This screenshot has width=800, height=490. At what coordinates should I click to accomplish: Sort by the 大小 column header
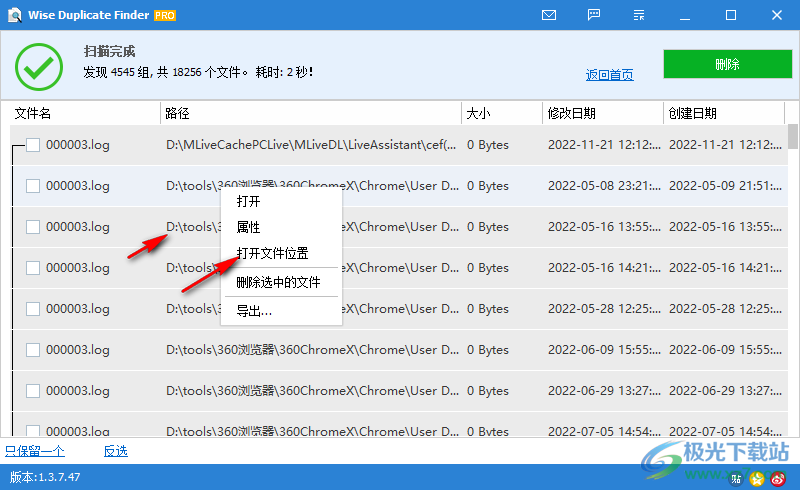tap(502, 113)
